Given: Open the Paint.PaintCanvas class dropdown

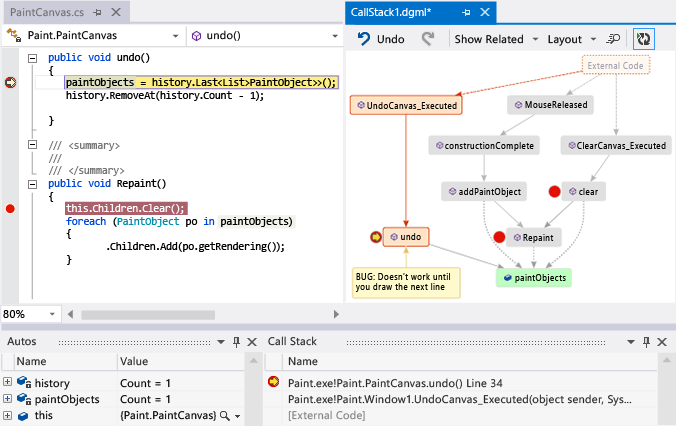Looking at the screenshot, I should click(176, 35).
